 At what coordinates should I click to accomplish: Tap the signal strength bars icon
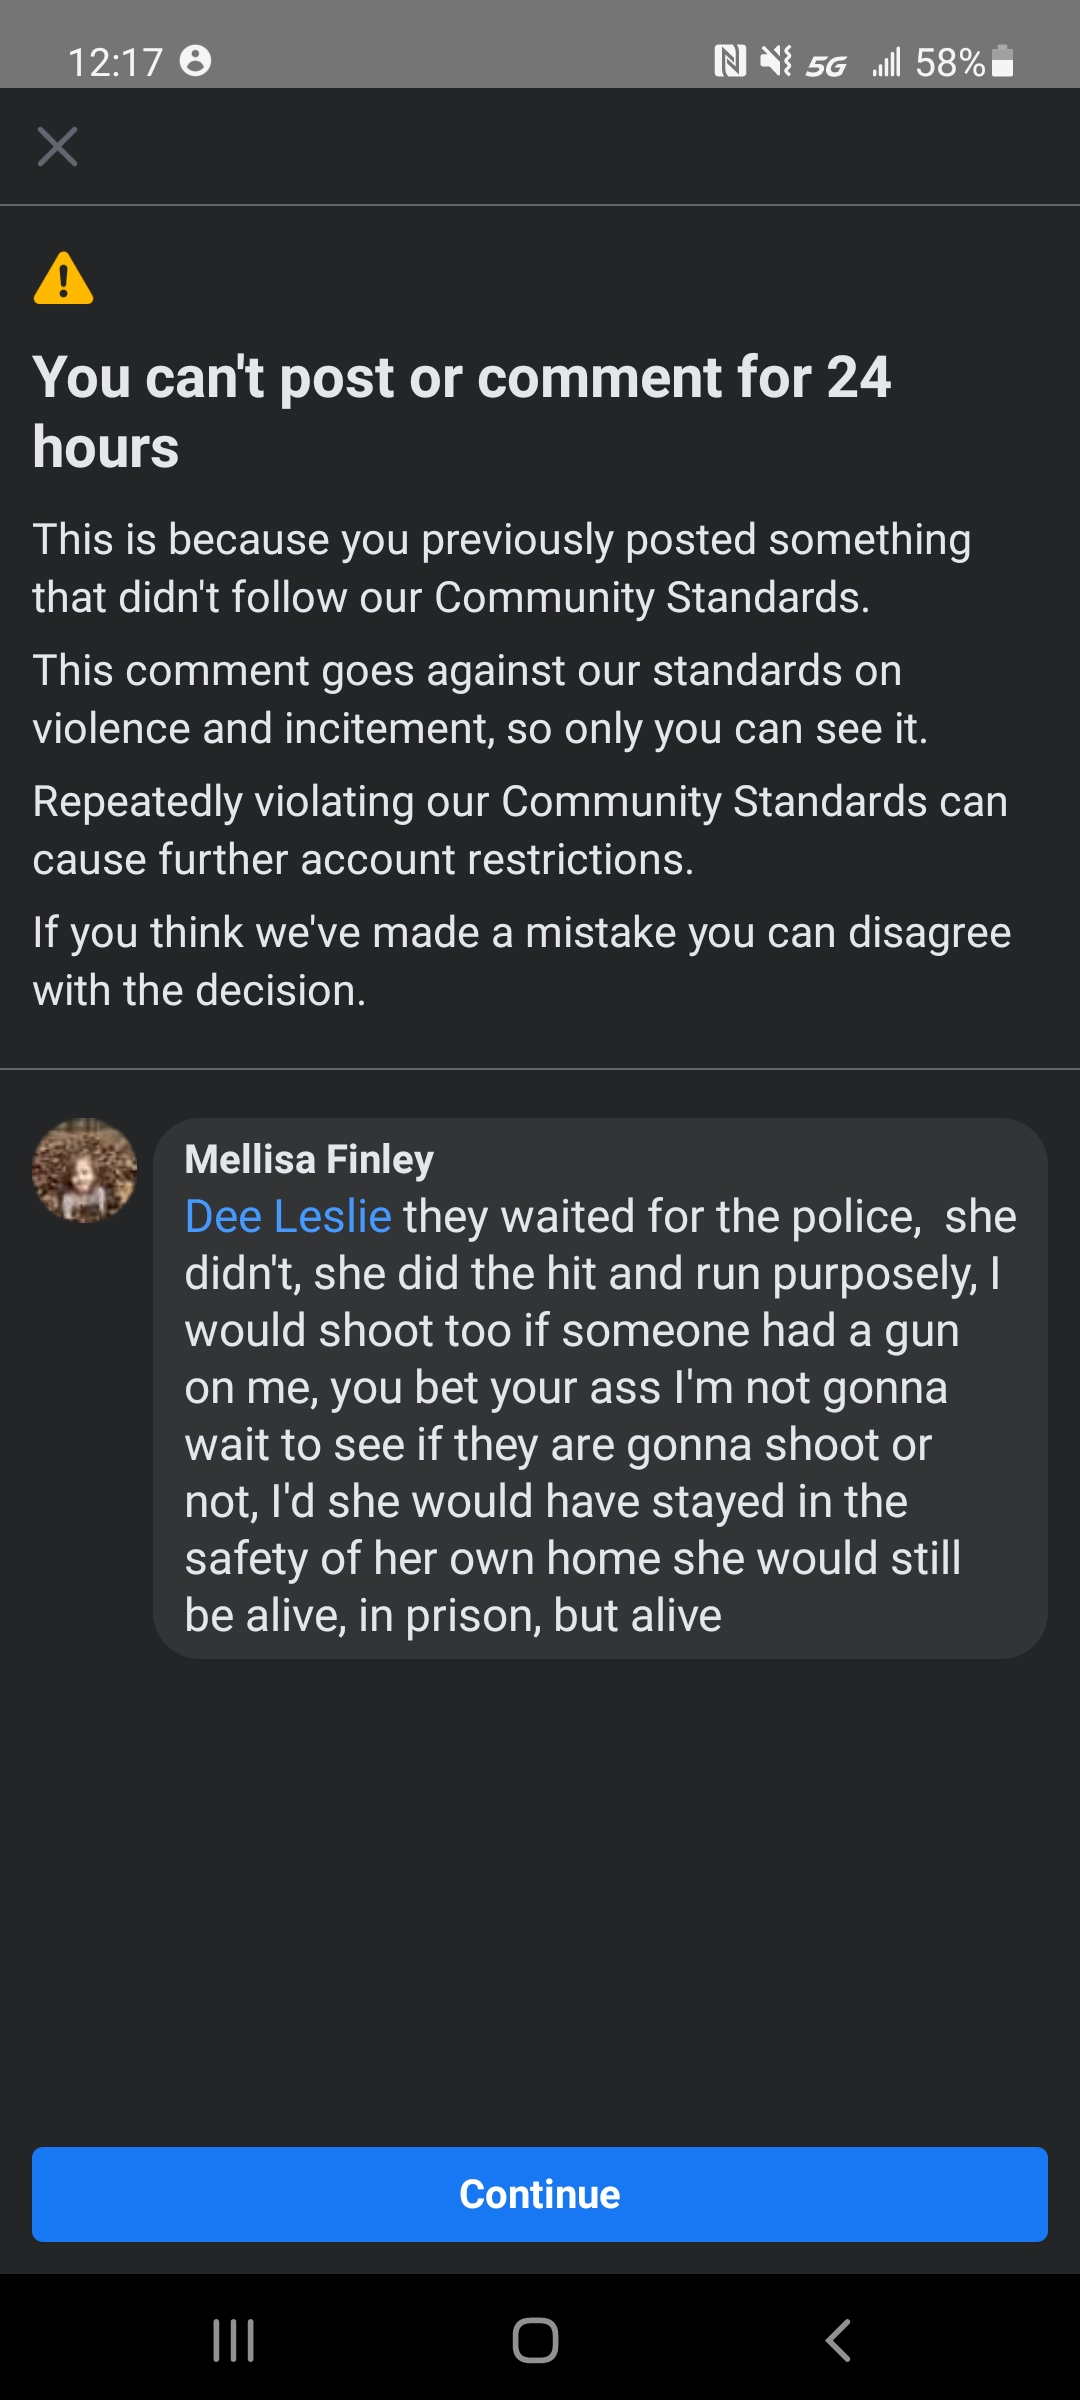tap(886, 63)
